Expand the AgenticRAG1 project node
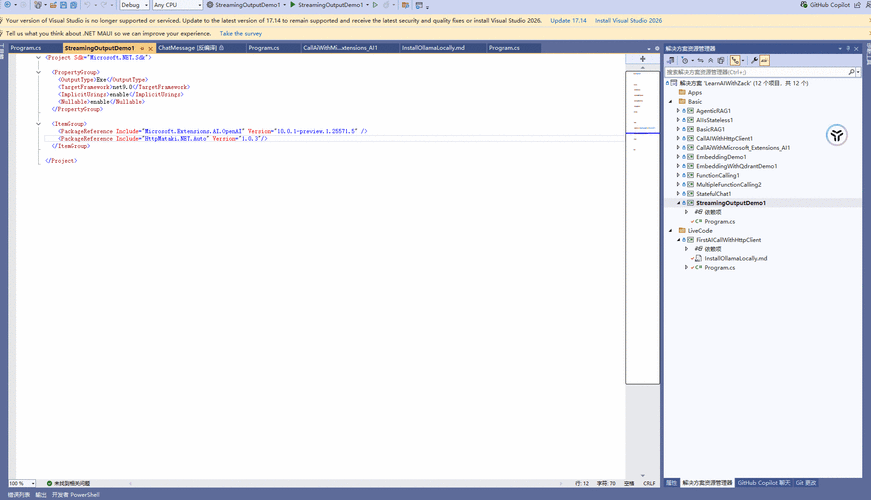The height and width of the screenshot is (500, 871). [678, 111]
